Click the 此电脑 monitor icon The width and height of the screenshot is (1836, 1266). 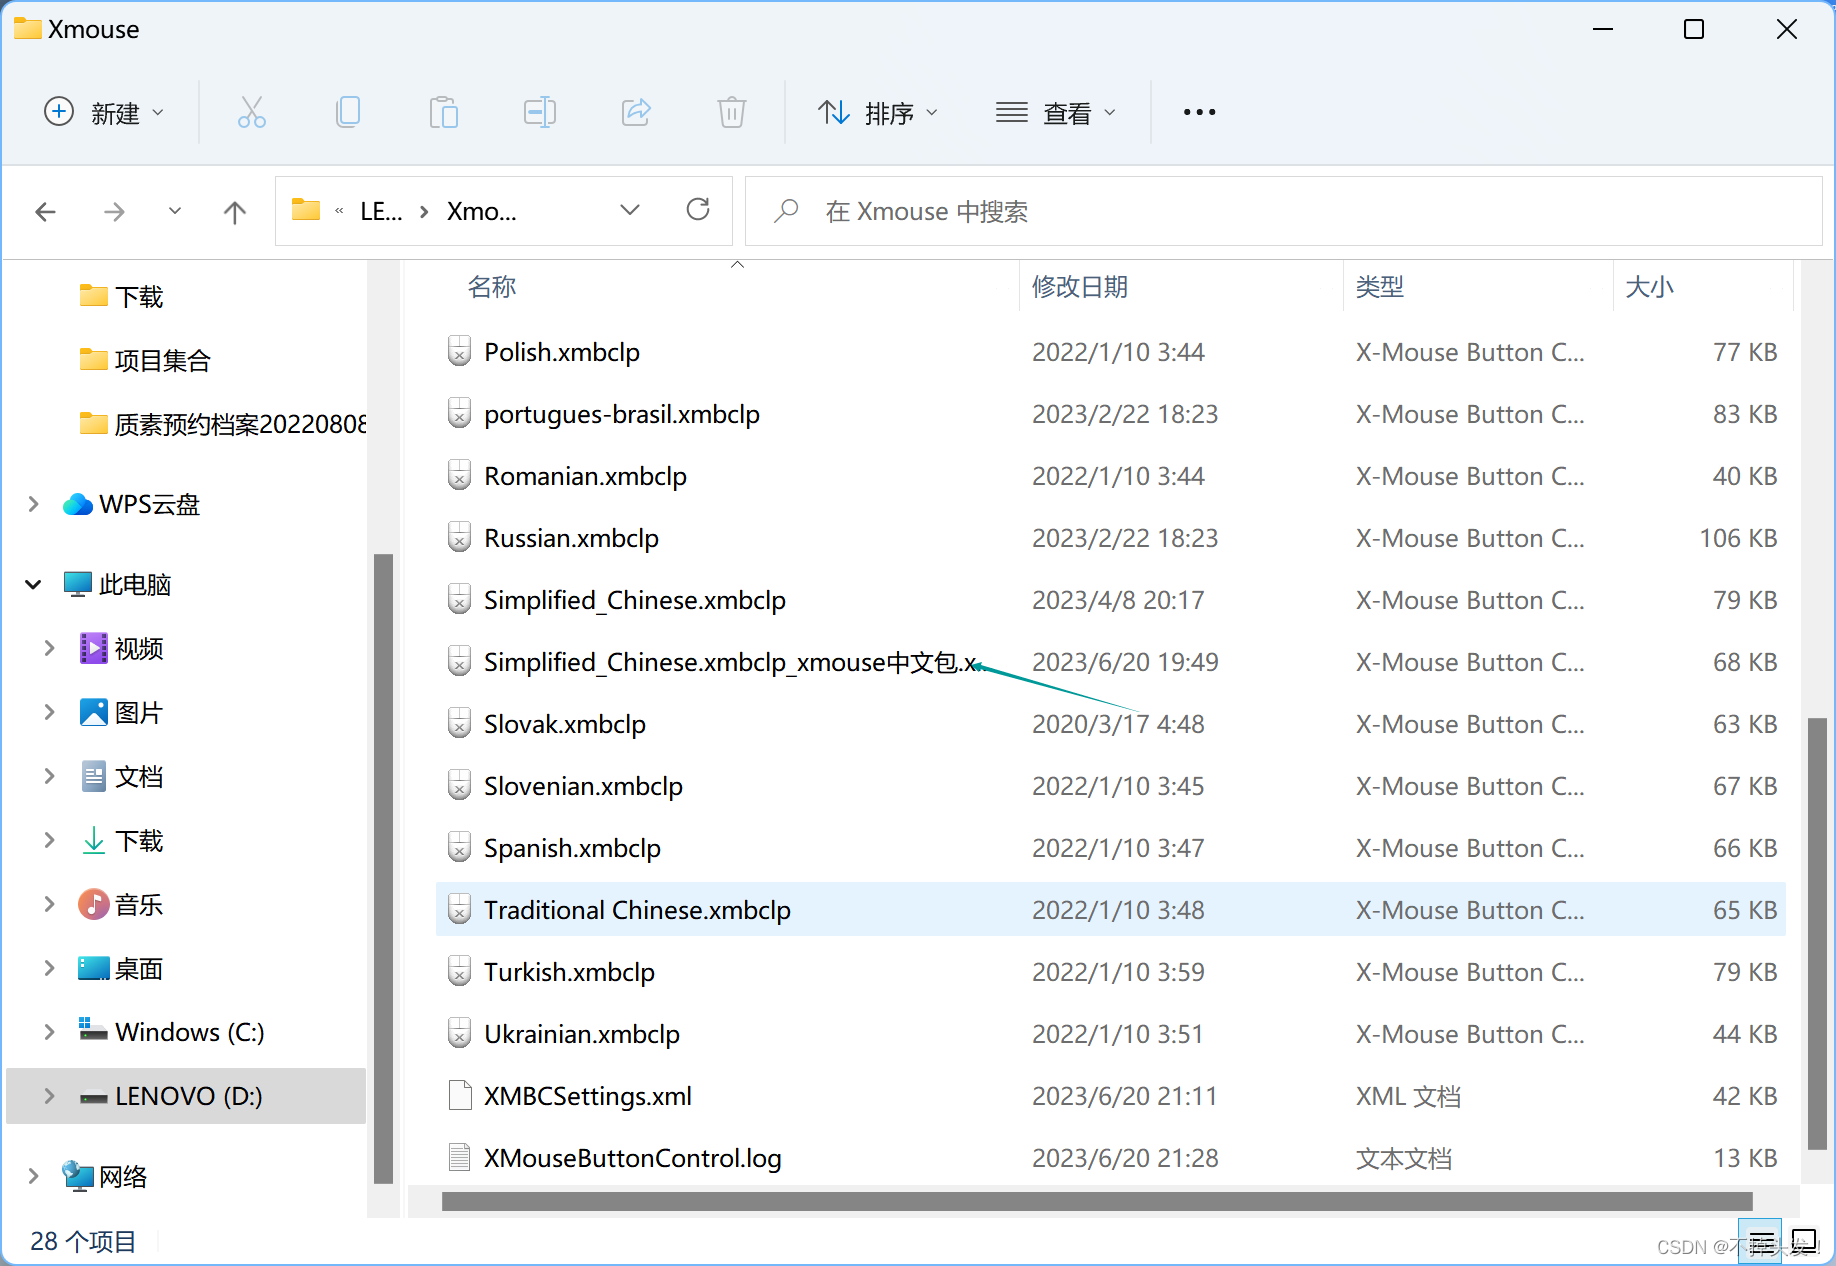click(77, 584)
